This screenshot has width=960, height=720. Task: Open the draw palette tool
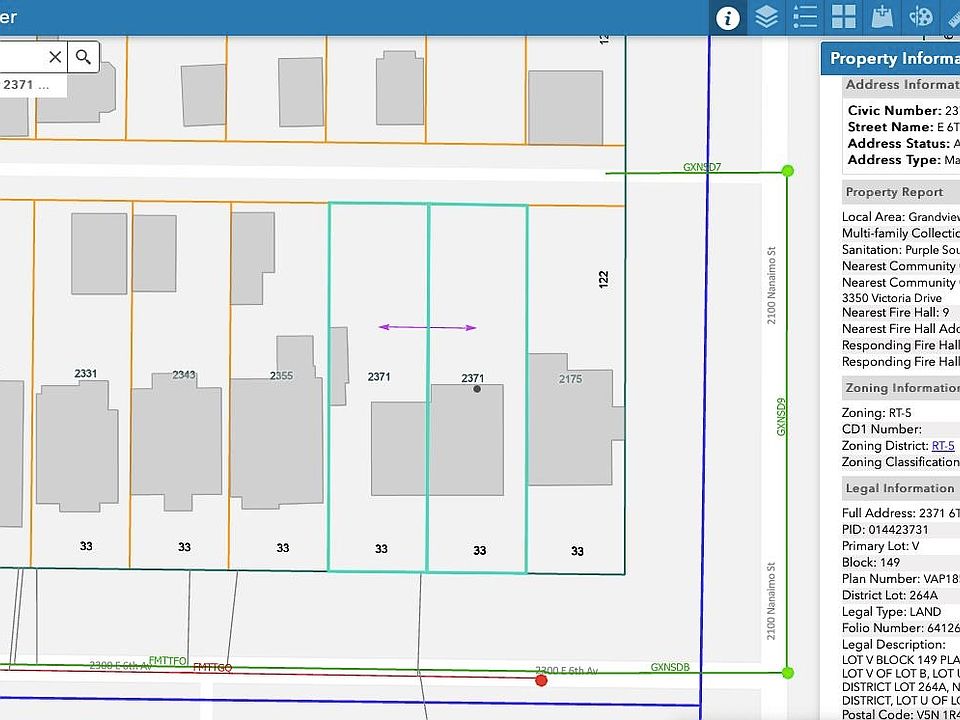click(x=920, y=18)
